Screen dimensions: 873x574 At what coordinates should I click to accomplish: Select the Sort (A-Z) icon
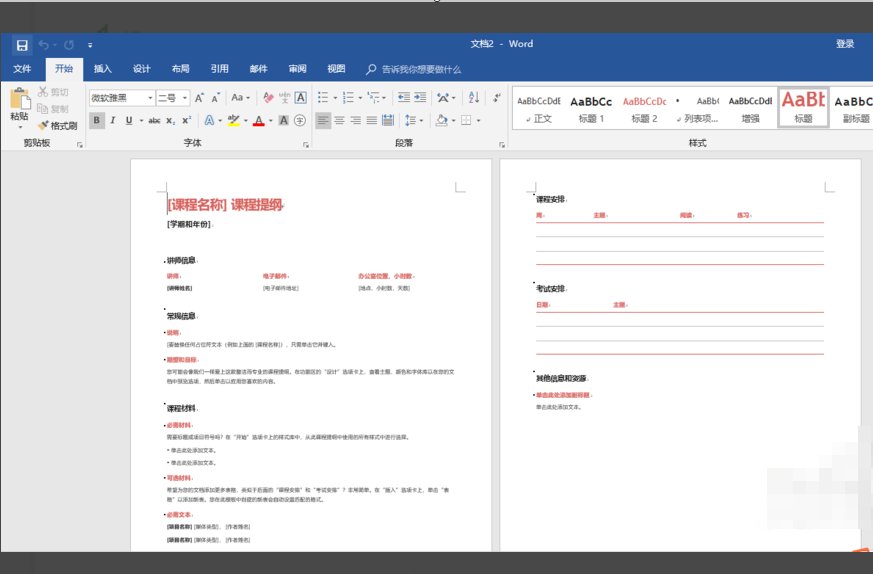[471, 97]
